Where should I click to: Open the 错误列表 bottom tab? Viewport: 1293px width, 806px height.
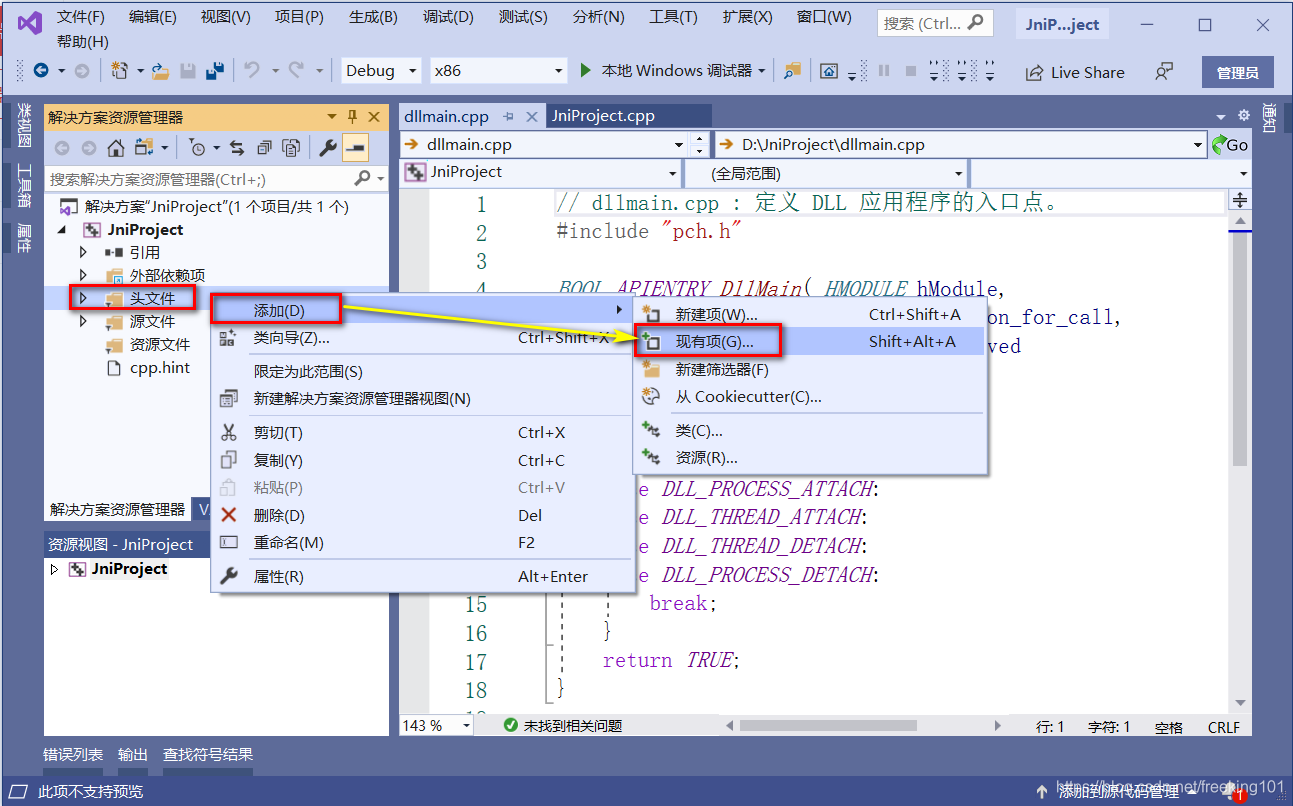pos(73,755)
